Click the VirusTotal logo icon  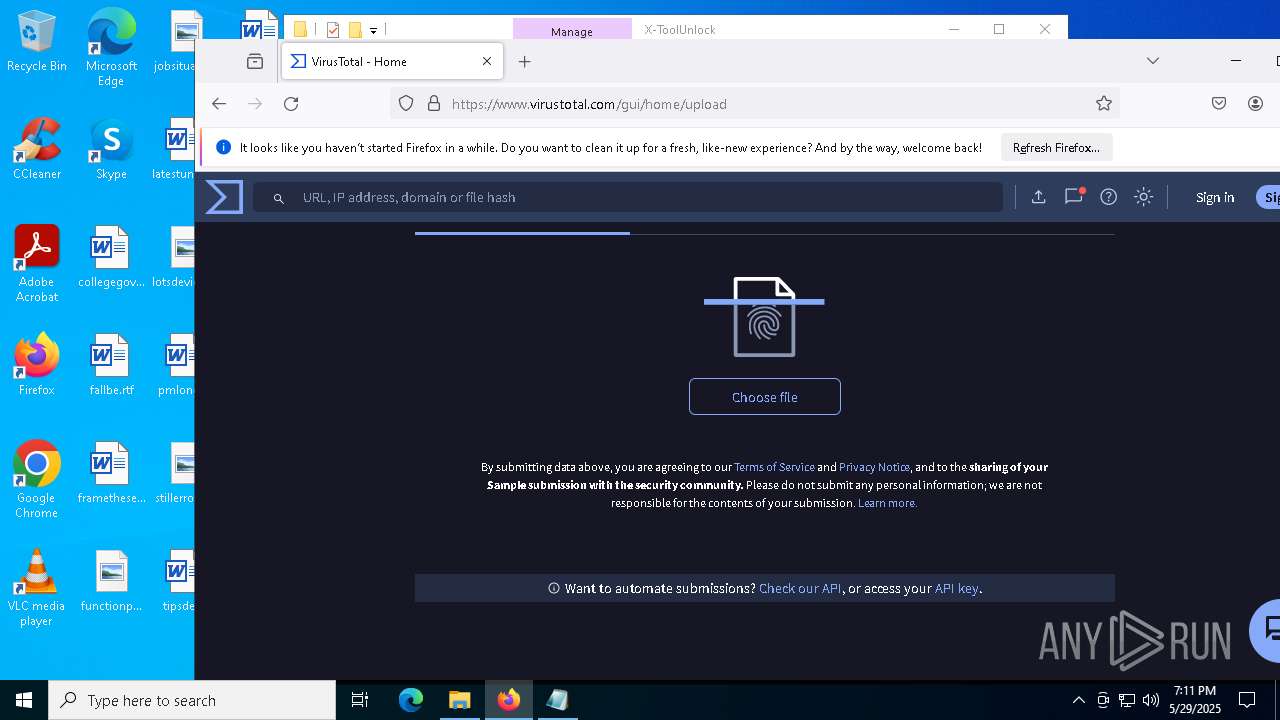click(224, 197)
